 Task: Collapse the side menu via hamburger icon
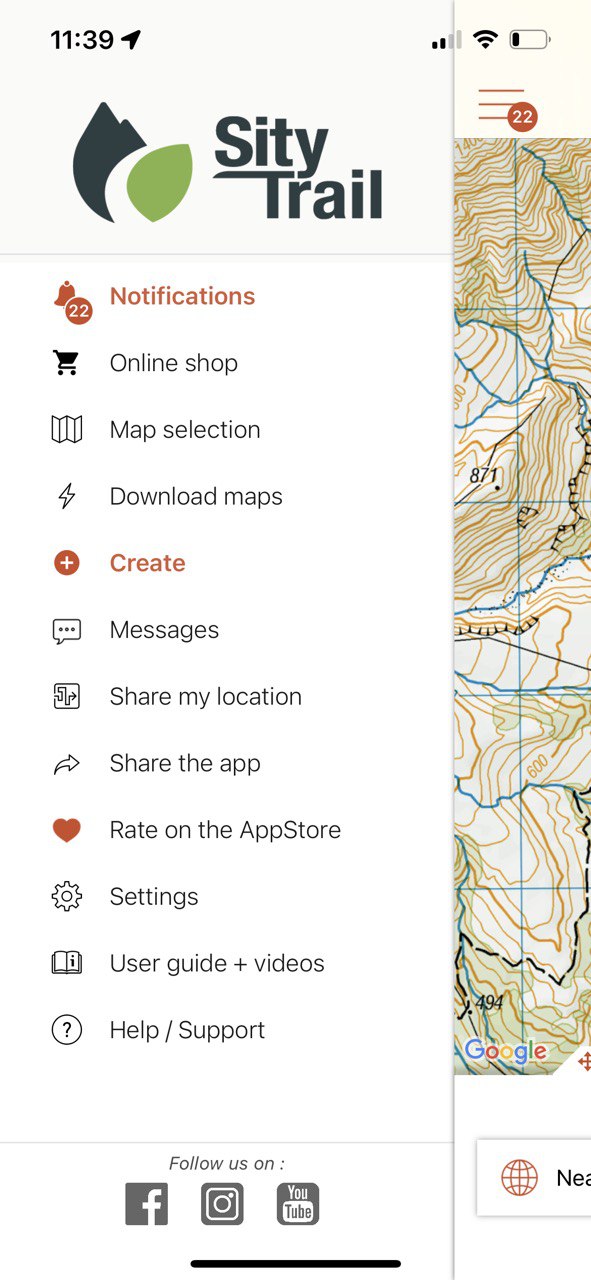click(x=503, y=105)
